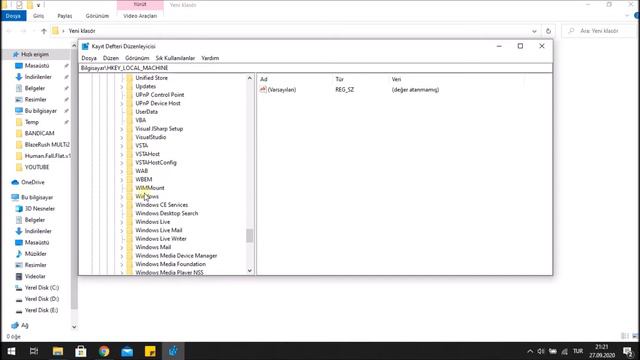
Task: Select the (Varsayılan) registry value
Action: click(x=282, y=89)
